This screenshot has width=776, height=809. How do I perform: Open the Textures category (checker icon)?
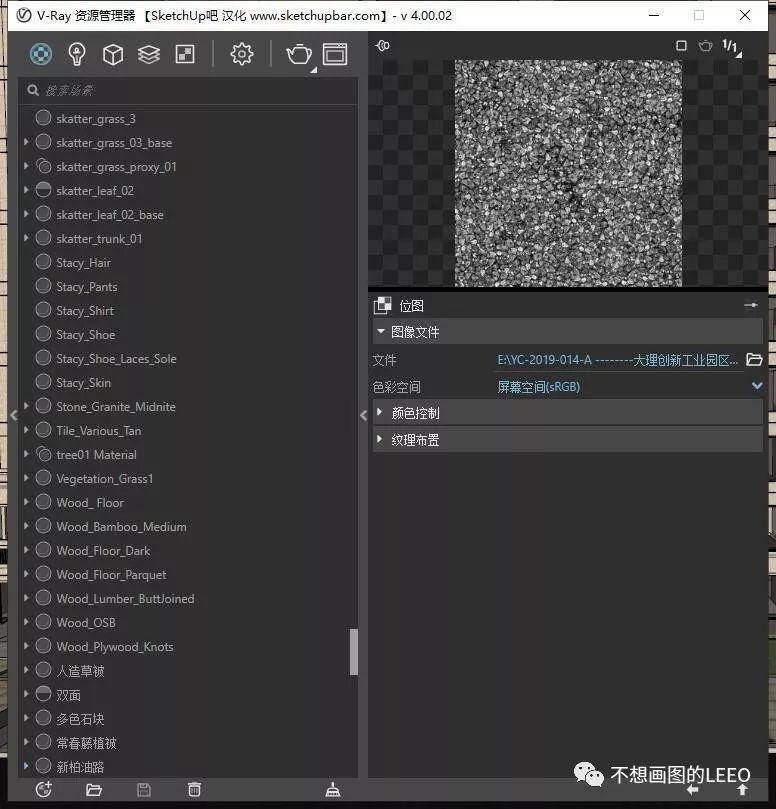(185, 54)
